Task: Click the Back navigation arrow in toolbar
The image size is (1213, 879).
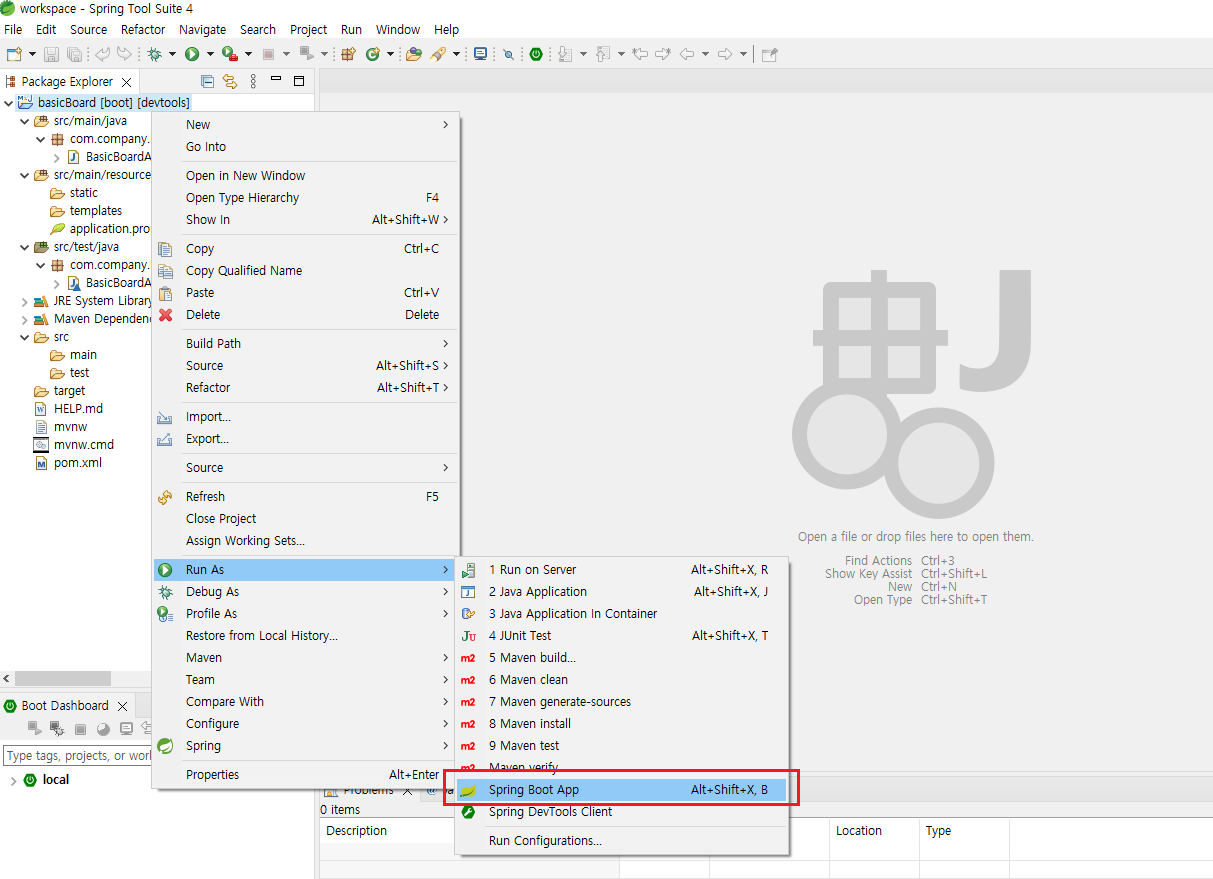Action: (x=687, y=54)
